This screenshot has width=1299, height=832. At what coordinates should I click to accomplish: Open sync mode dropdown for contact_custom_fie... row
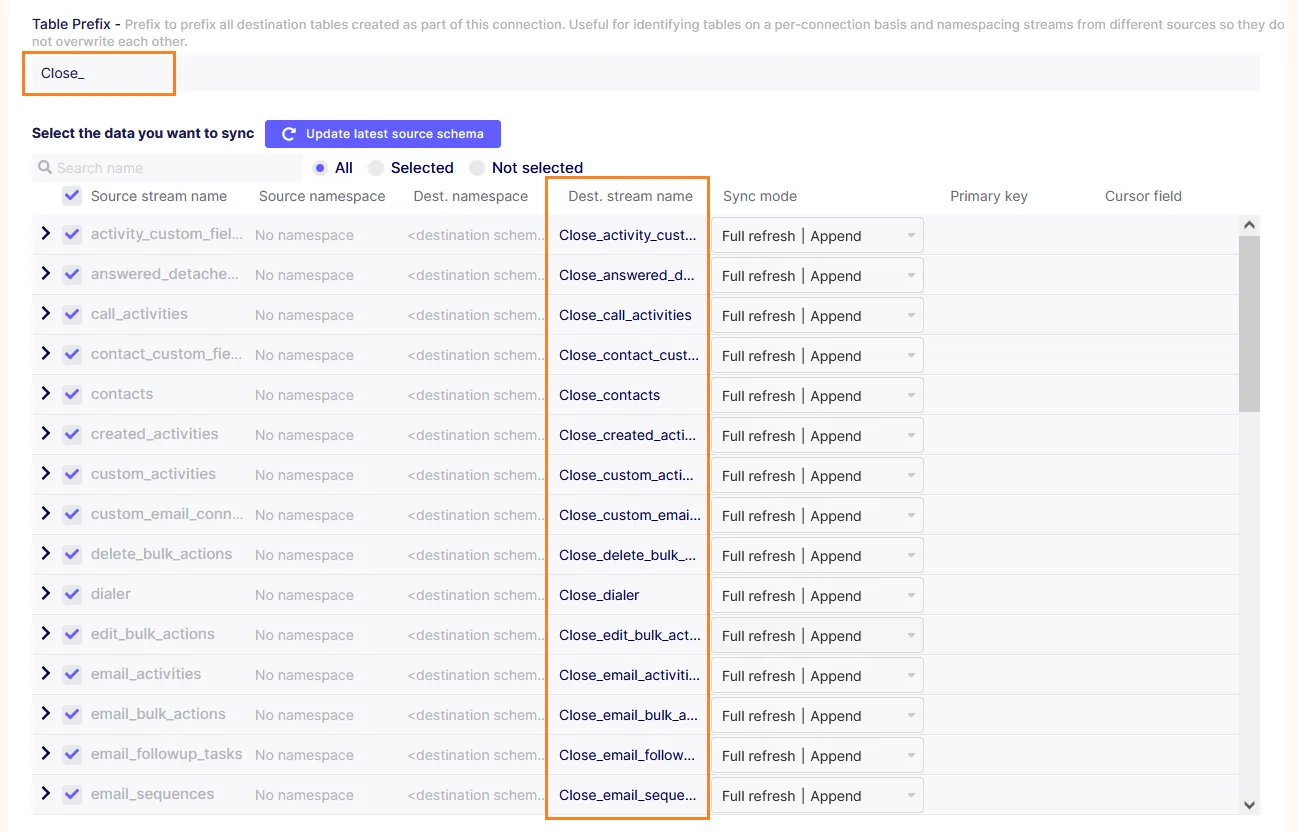(x=817, y=356)
